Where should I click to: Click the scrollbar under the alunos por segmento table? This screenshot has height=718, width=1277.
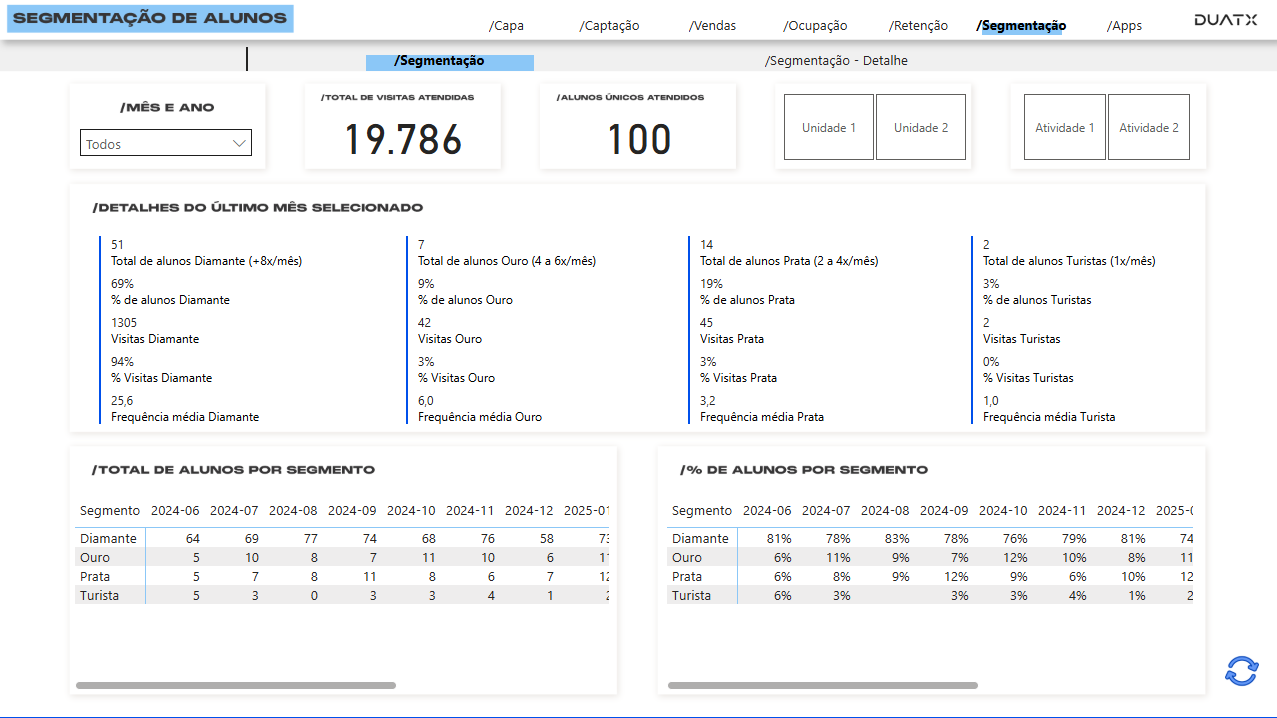[x=237, y=686]
